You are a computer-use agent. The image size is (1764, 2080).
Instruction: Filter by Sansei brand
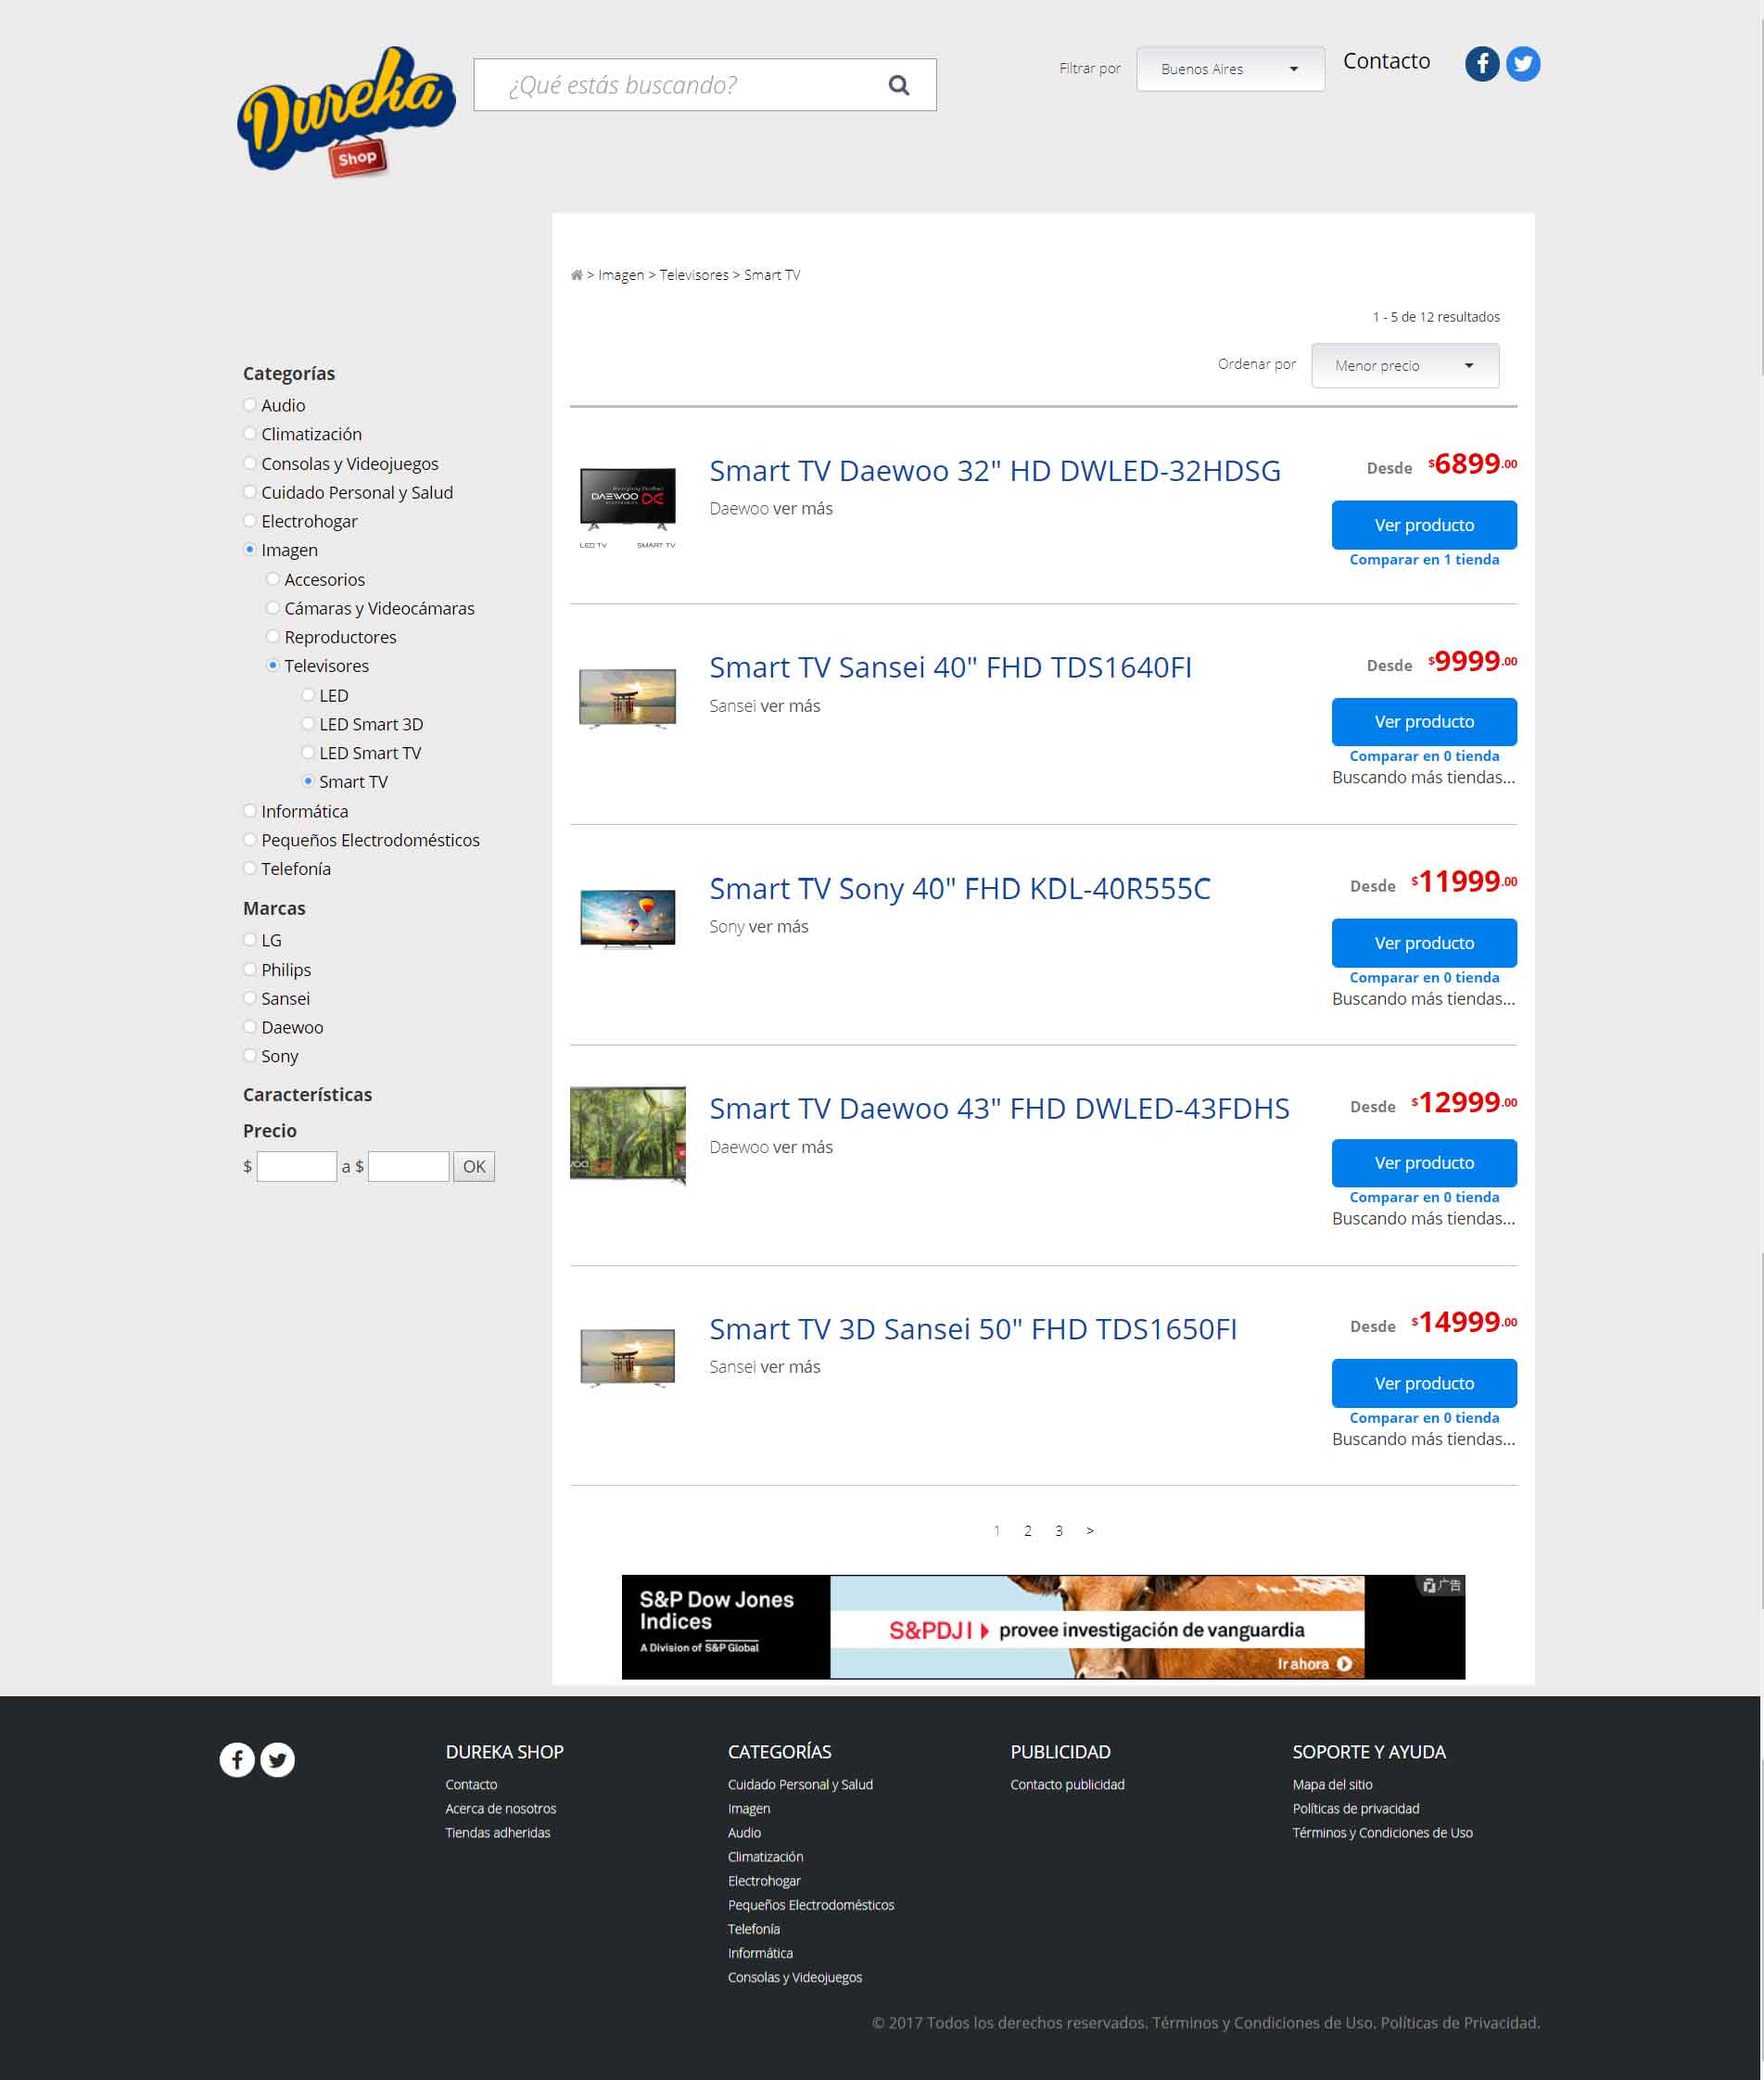pos(250,999)
